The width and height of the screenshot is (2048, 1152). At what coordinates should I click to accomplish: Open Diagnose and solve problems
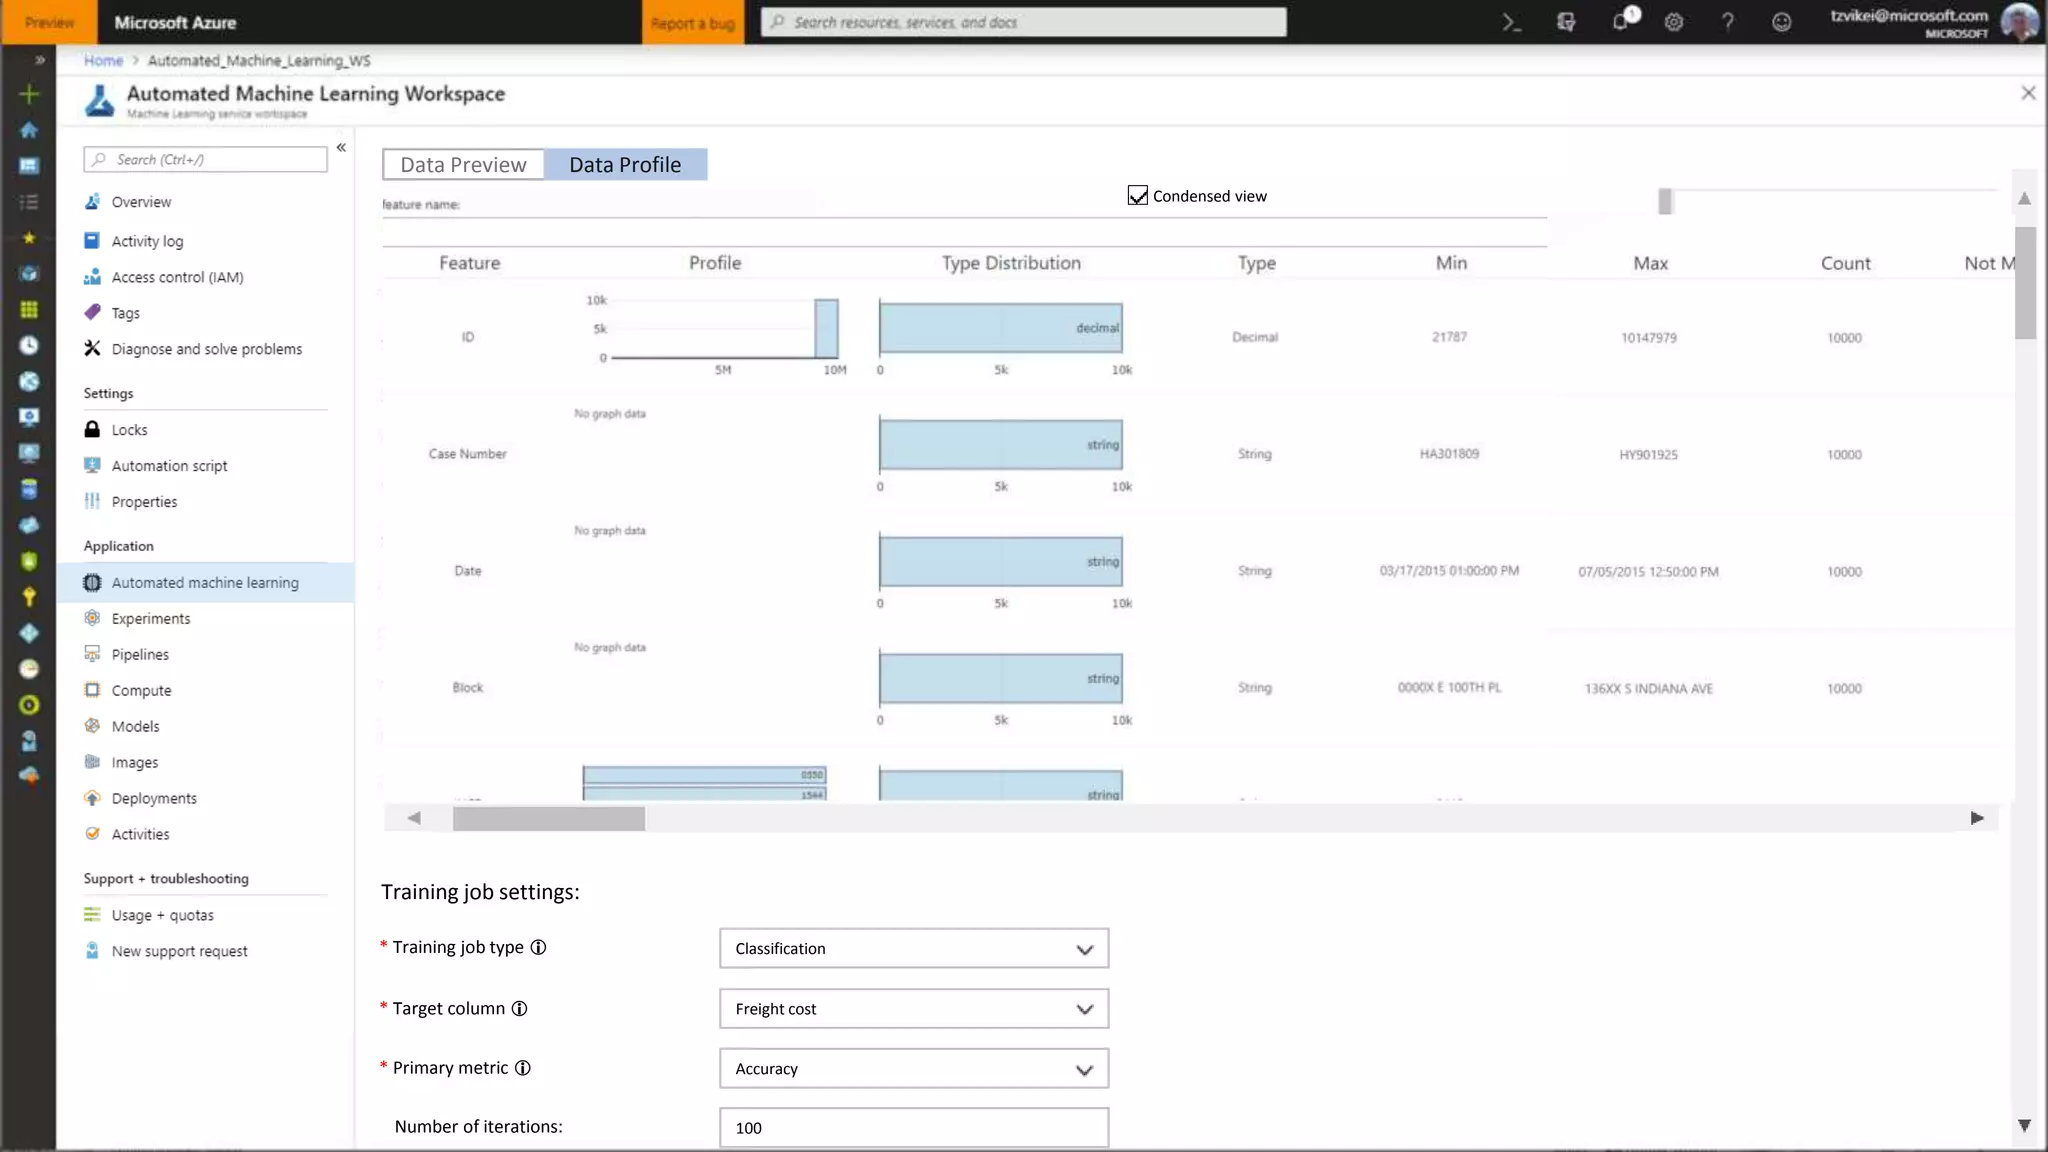coord(205,349)
